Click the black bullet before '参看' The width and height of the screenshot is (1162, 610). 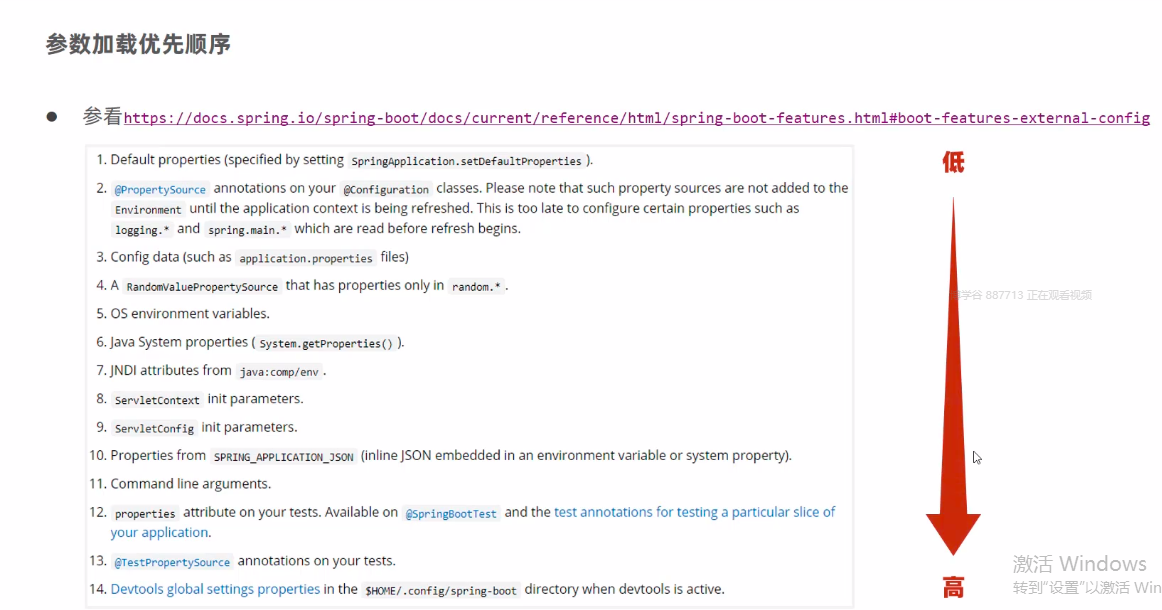(x=51, y=117)
